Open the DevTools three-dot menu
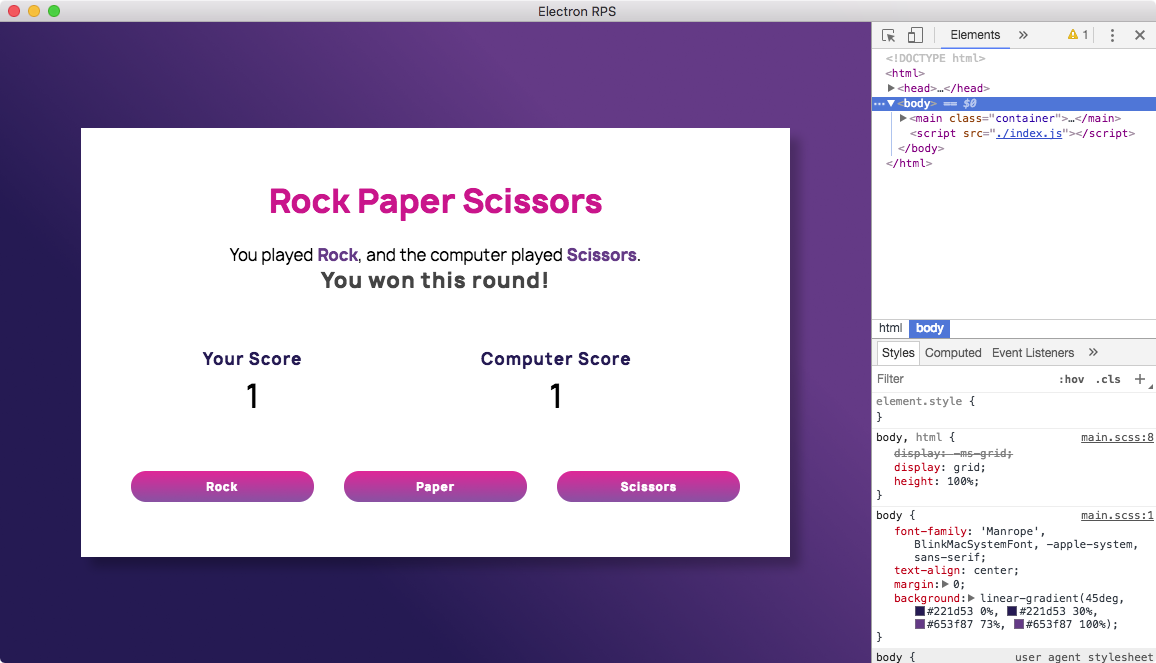The height and width of the screenshot is (663, 1156). coord(1113,35)
